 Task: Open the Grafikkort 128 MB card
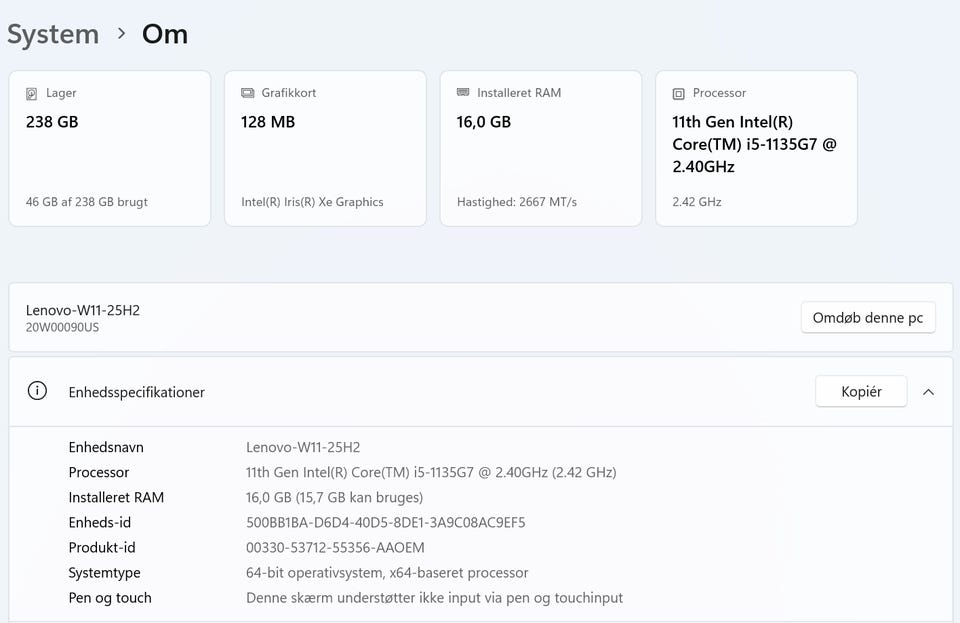[x=326, y=148]
